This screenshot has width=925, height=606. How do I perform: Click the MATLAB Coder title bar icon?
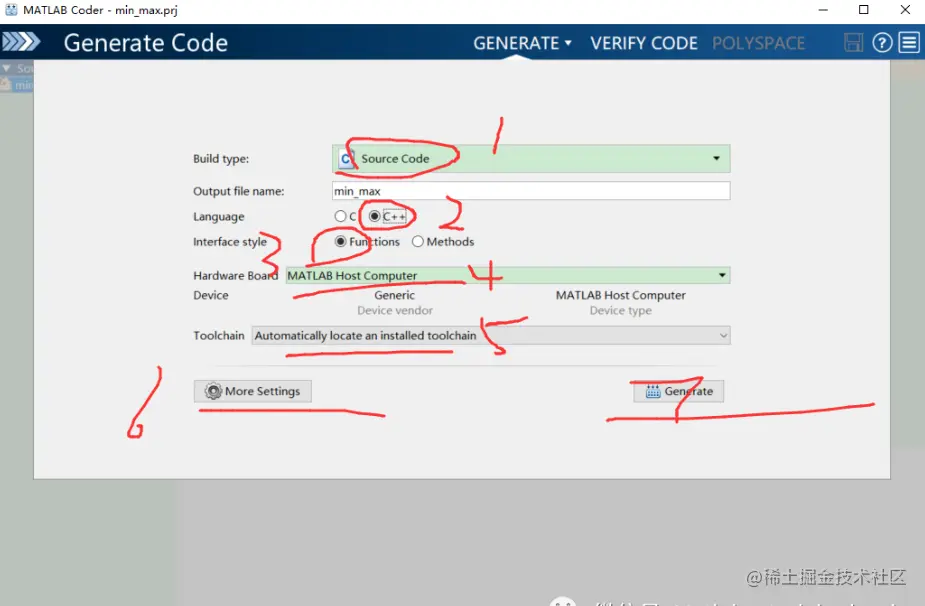coord(11,9)
